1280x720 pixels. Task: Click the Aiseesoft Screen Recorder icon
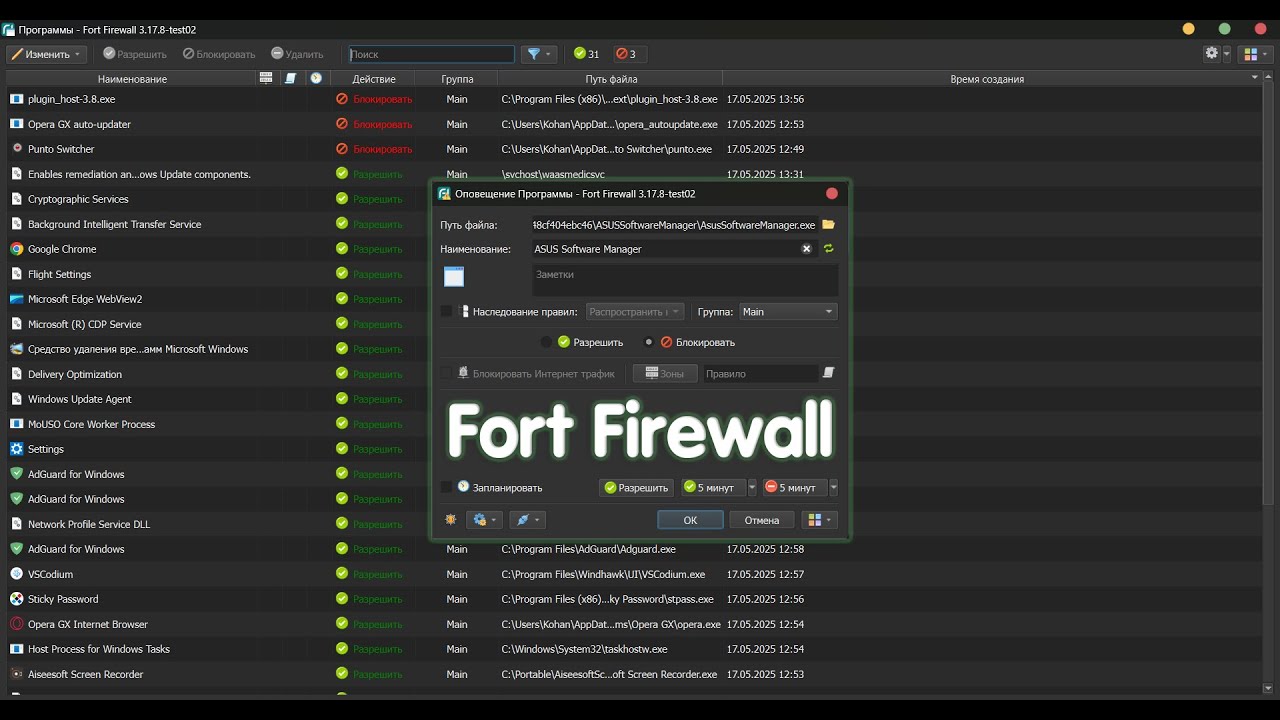click(x=16, y=674)
